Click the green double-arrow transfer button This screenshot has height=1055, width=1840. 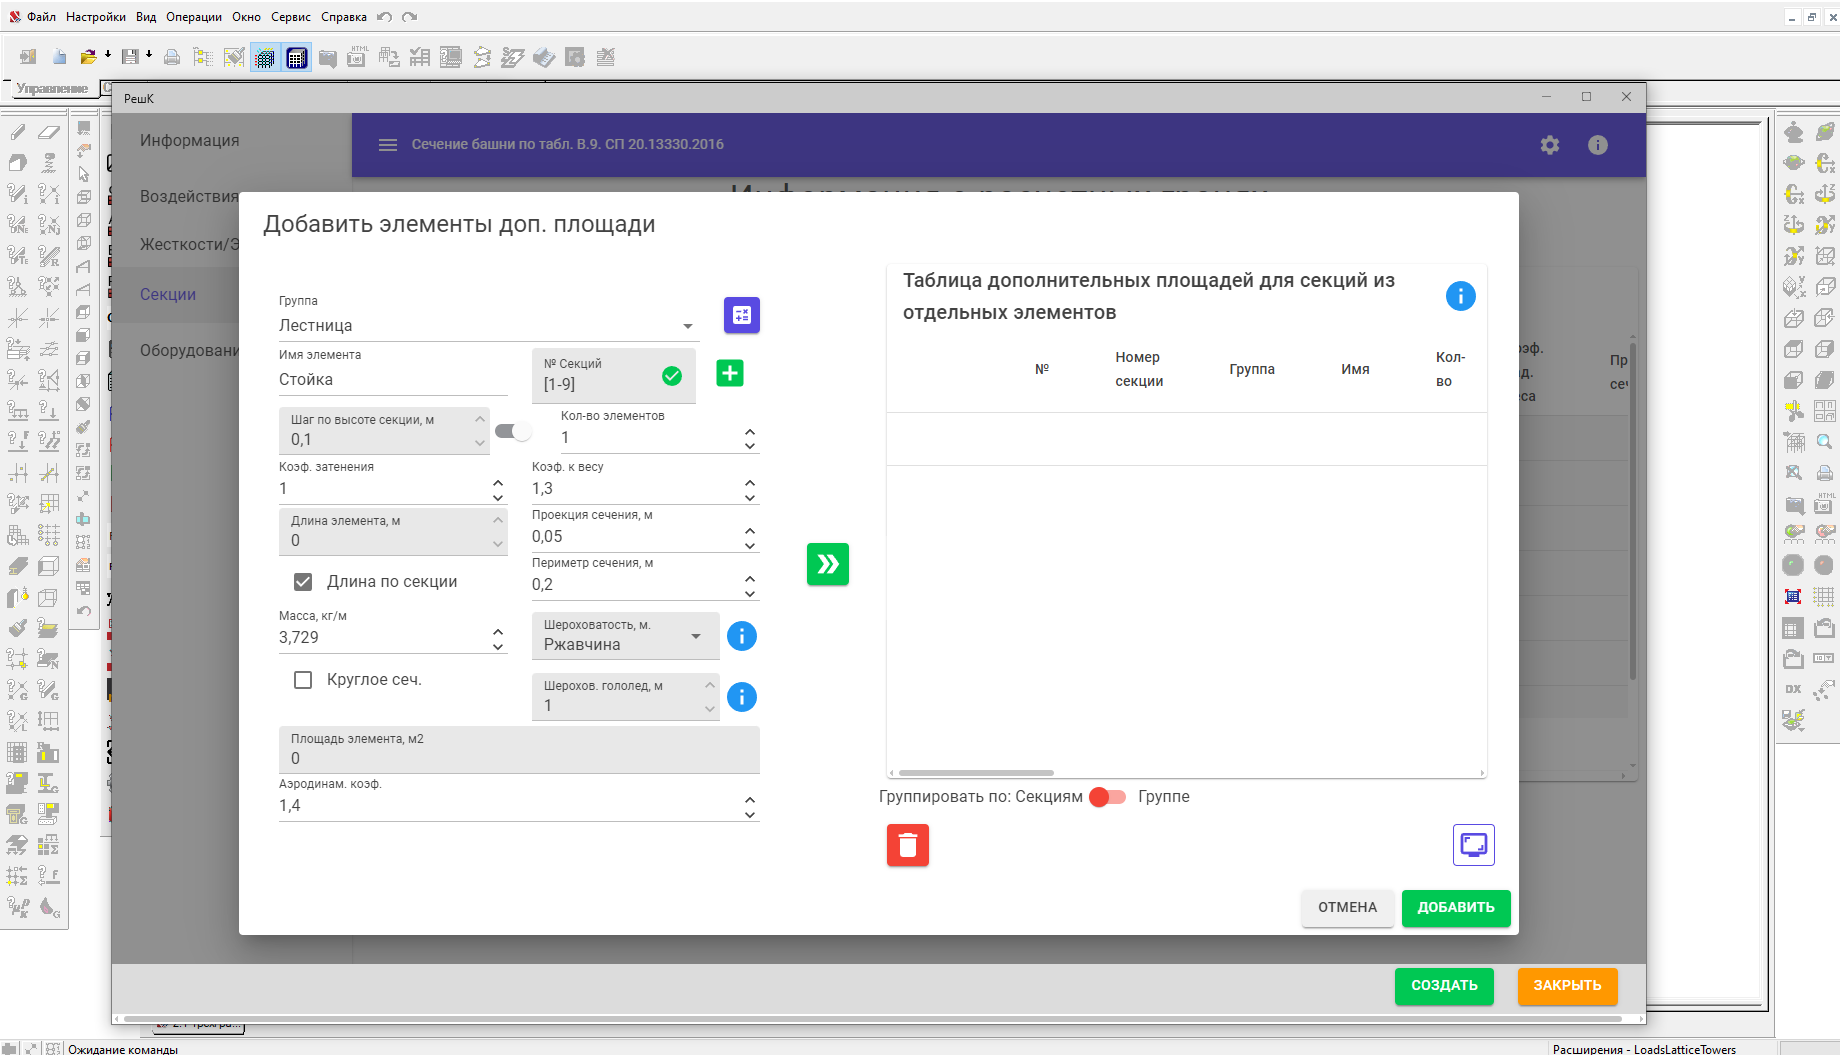click(827, 564)
